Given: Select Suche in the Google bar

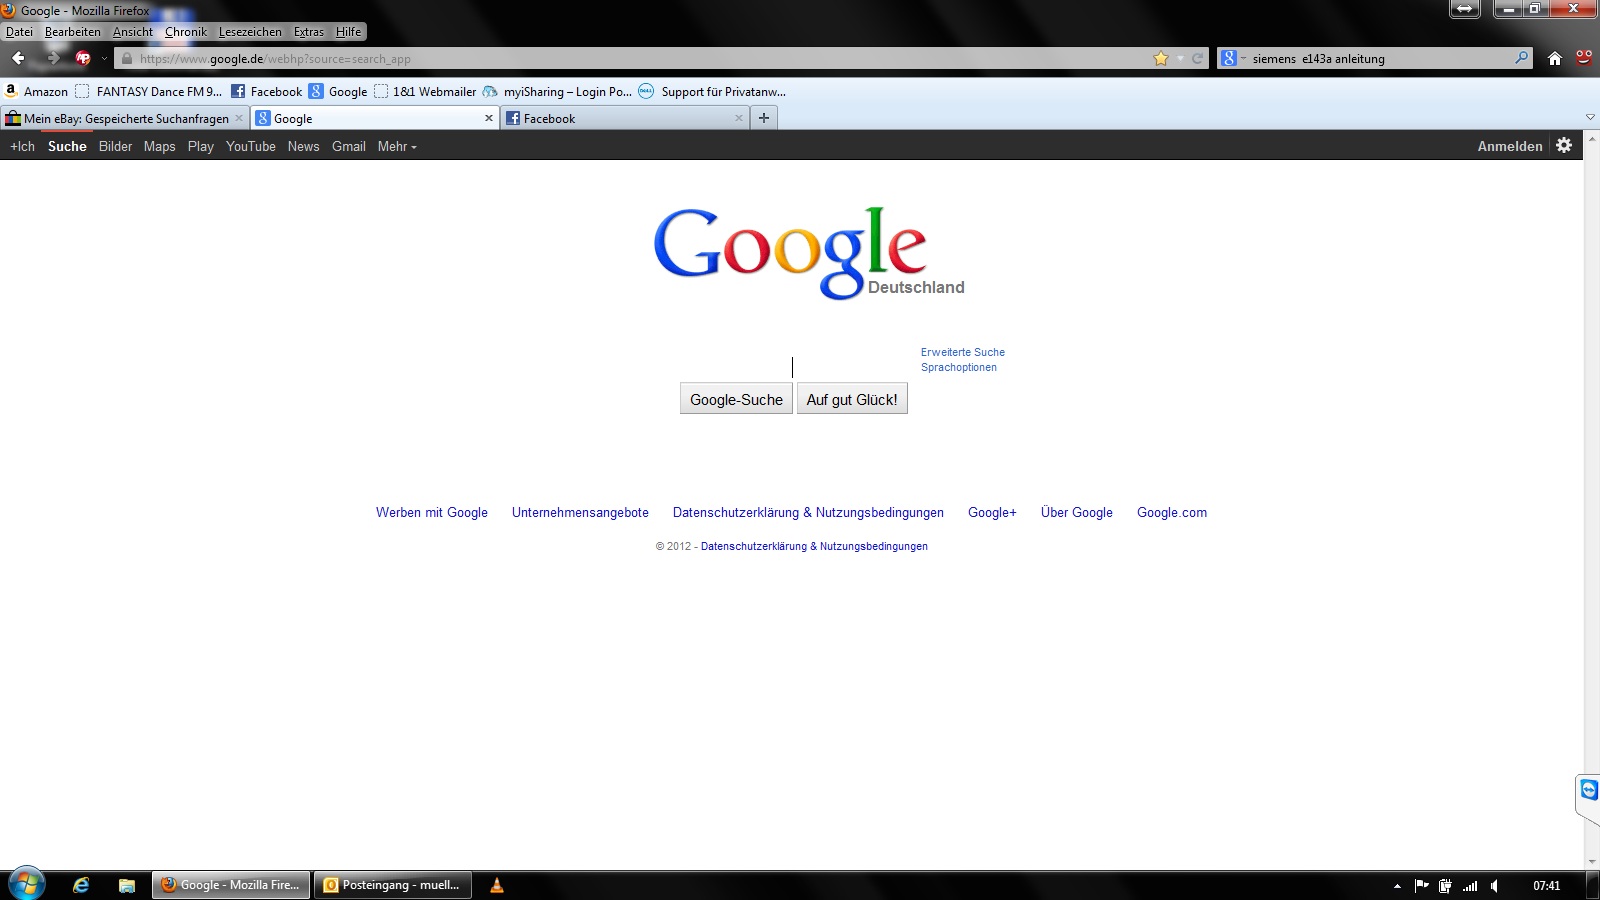Looking at the screenshot, I should click(67, 146).
